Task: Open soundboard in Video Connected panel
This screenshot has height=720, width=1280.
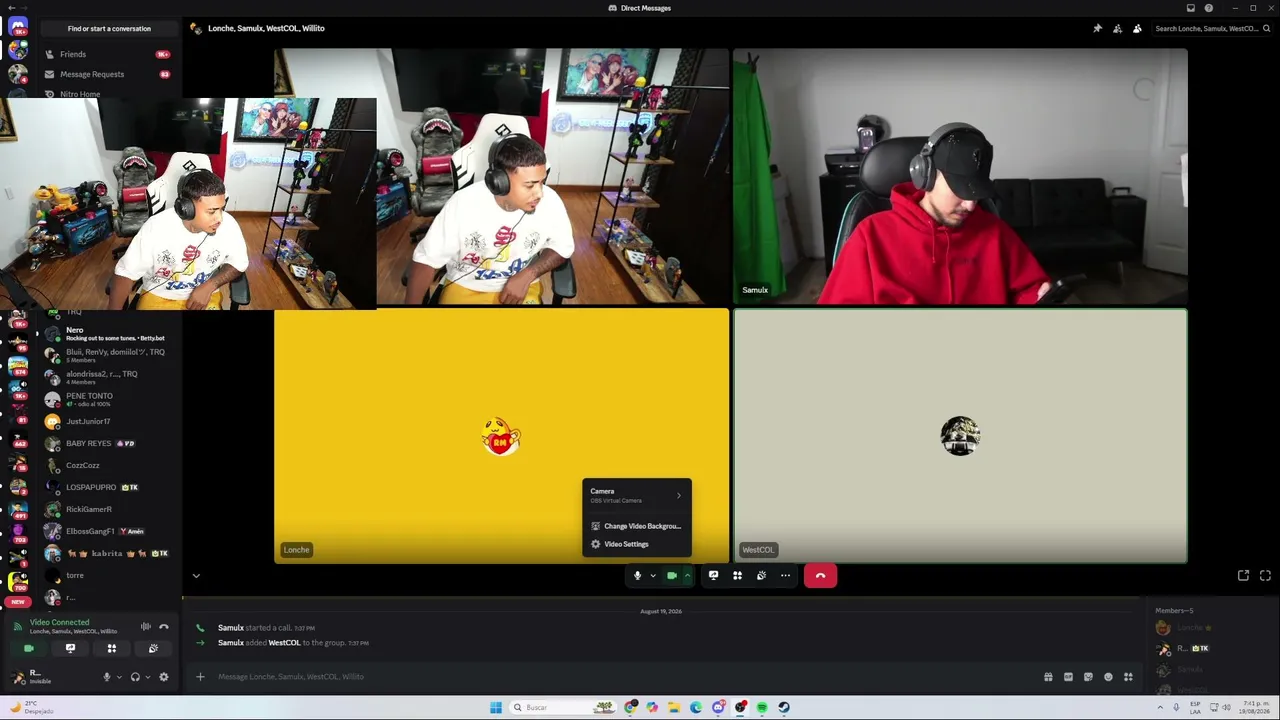Action: click(x=153, y=648)
